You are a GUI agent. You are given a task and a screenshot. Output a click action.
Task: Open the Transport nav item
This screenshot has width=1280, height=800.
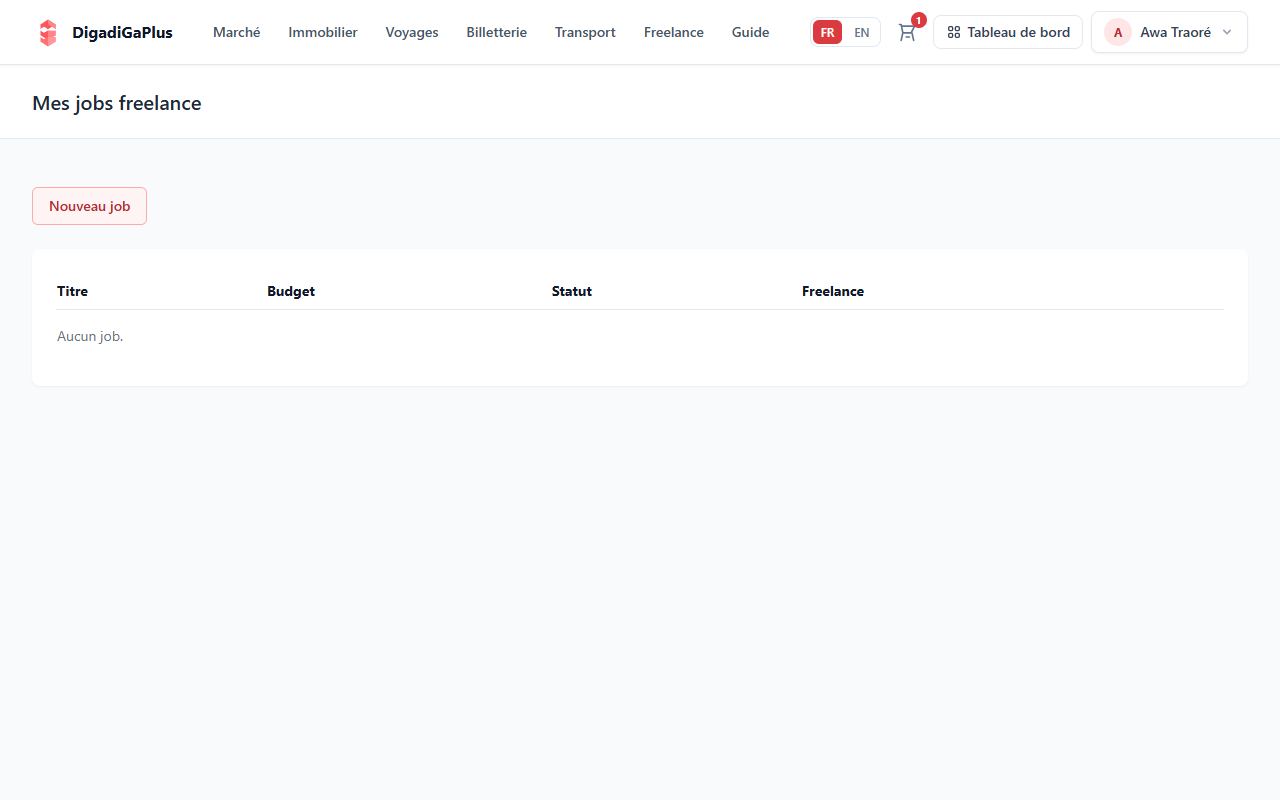click(x=585, y=32)
